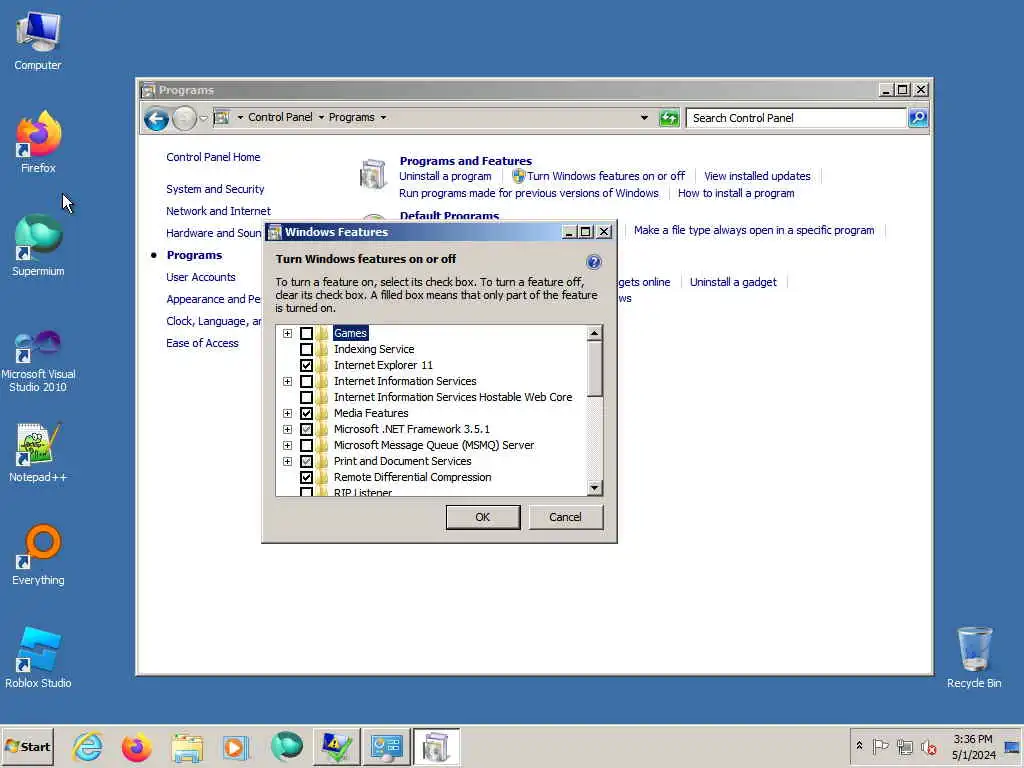Click the Action Center flag tray icon
Image resolution: width=1024 pixels, height=768 pixels.
[880, 746]
